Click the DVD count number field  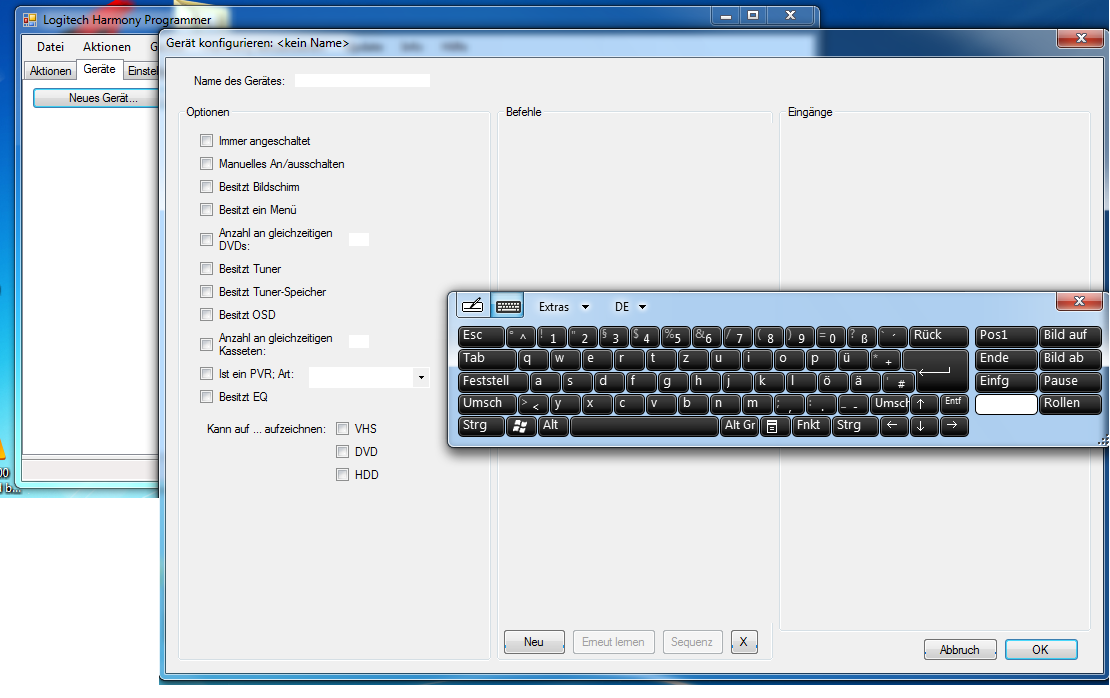point(359,239)
